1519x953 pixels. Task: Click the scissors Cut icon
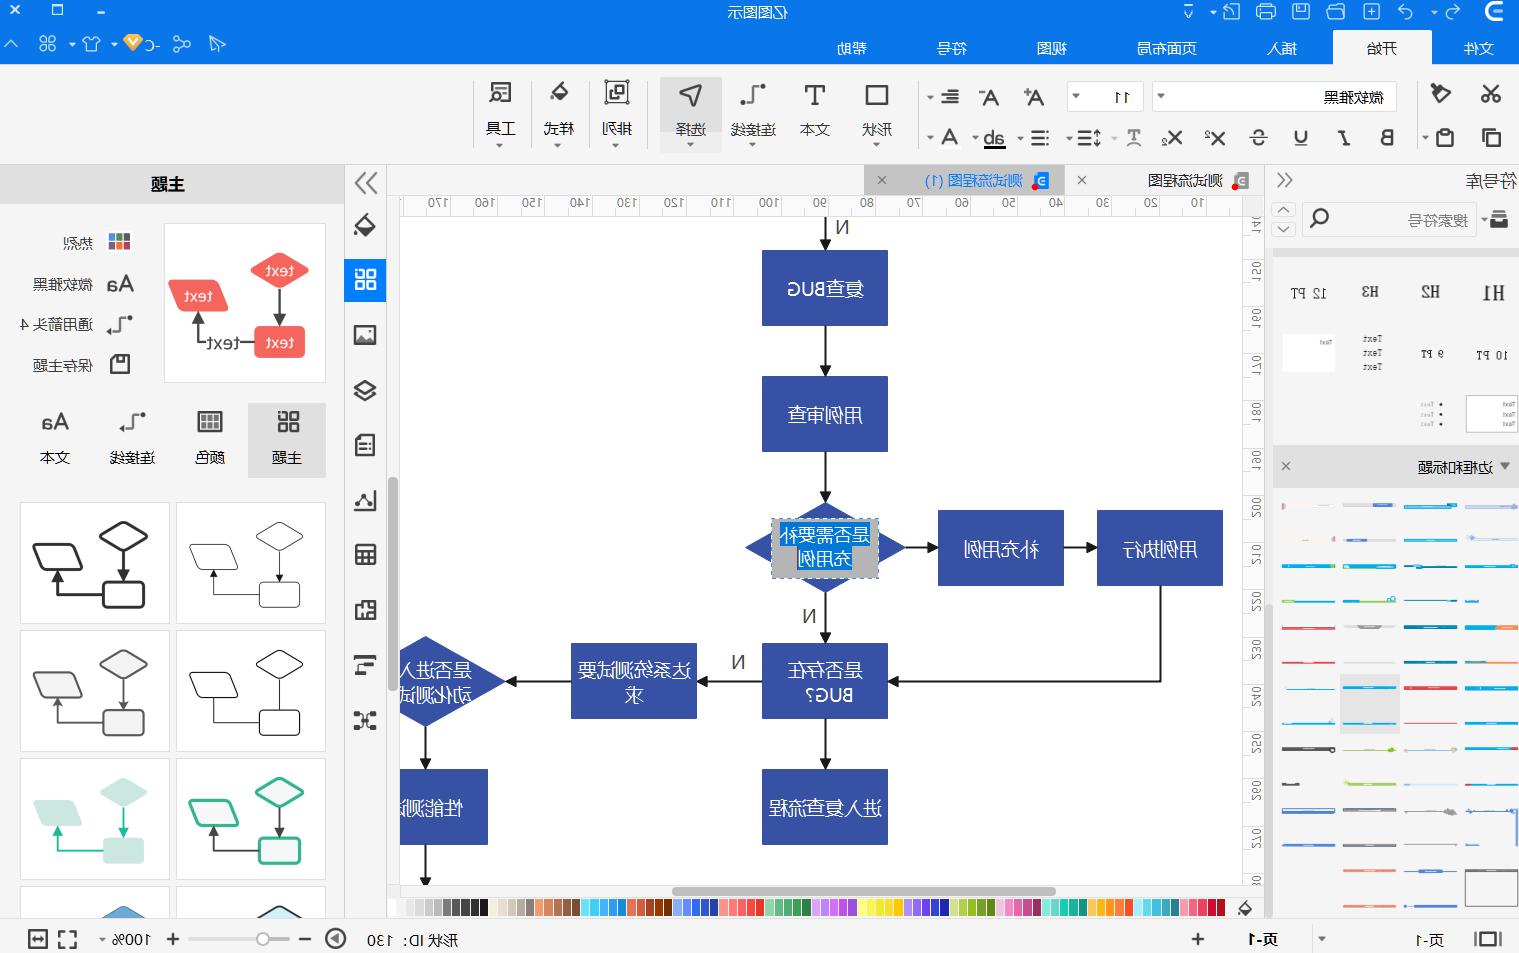[1491, 94]
